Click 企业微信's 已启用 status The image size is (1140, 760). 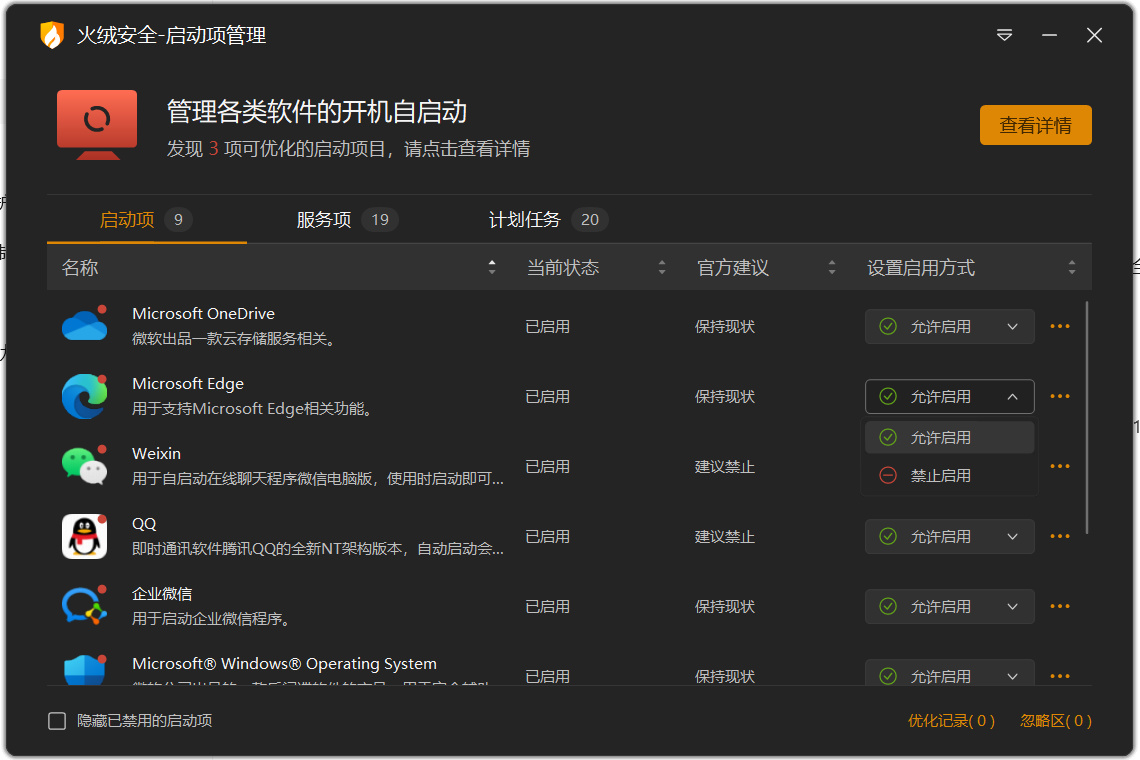[547, 607]
